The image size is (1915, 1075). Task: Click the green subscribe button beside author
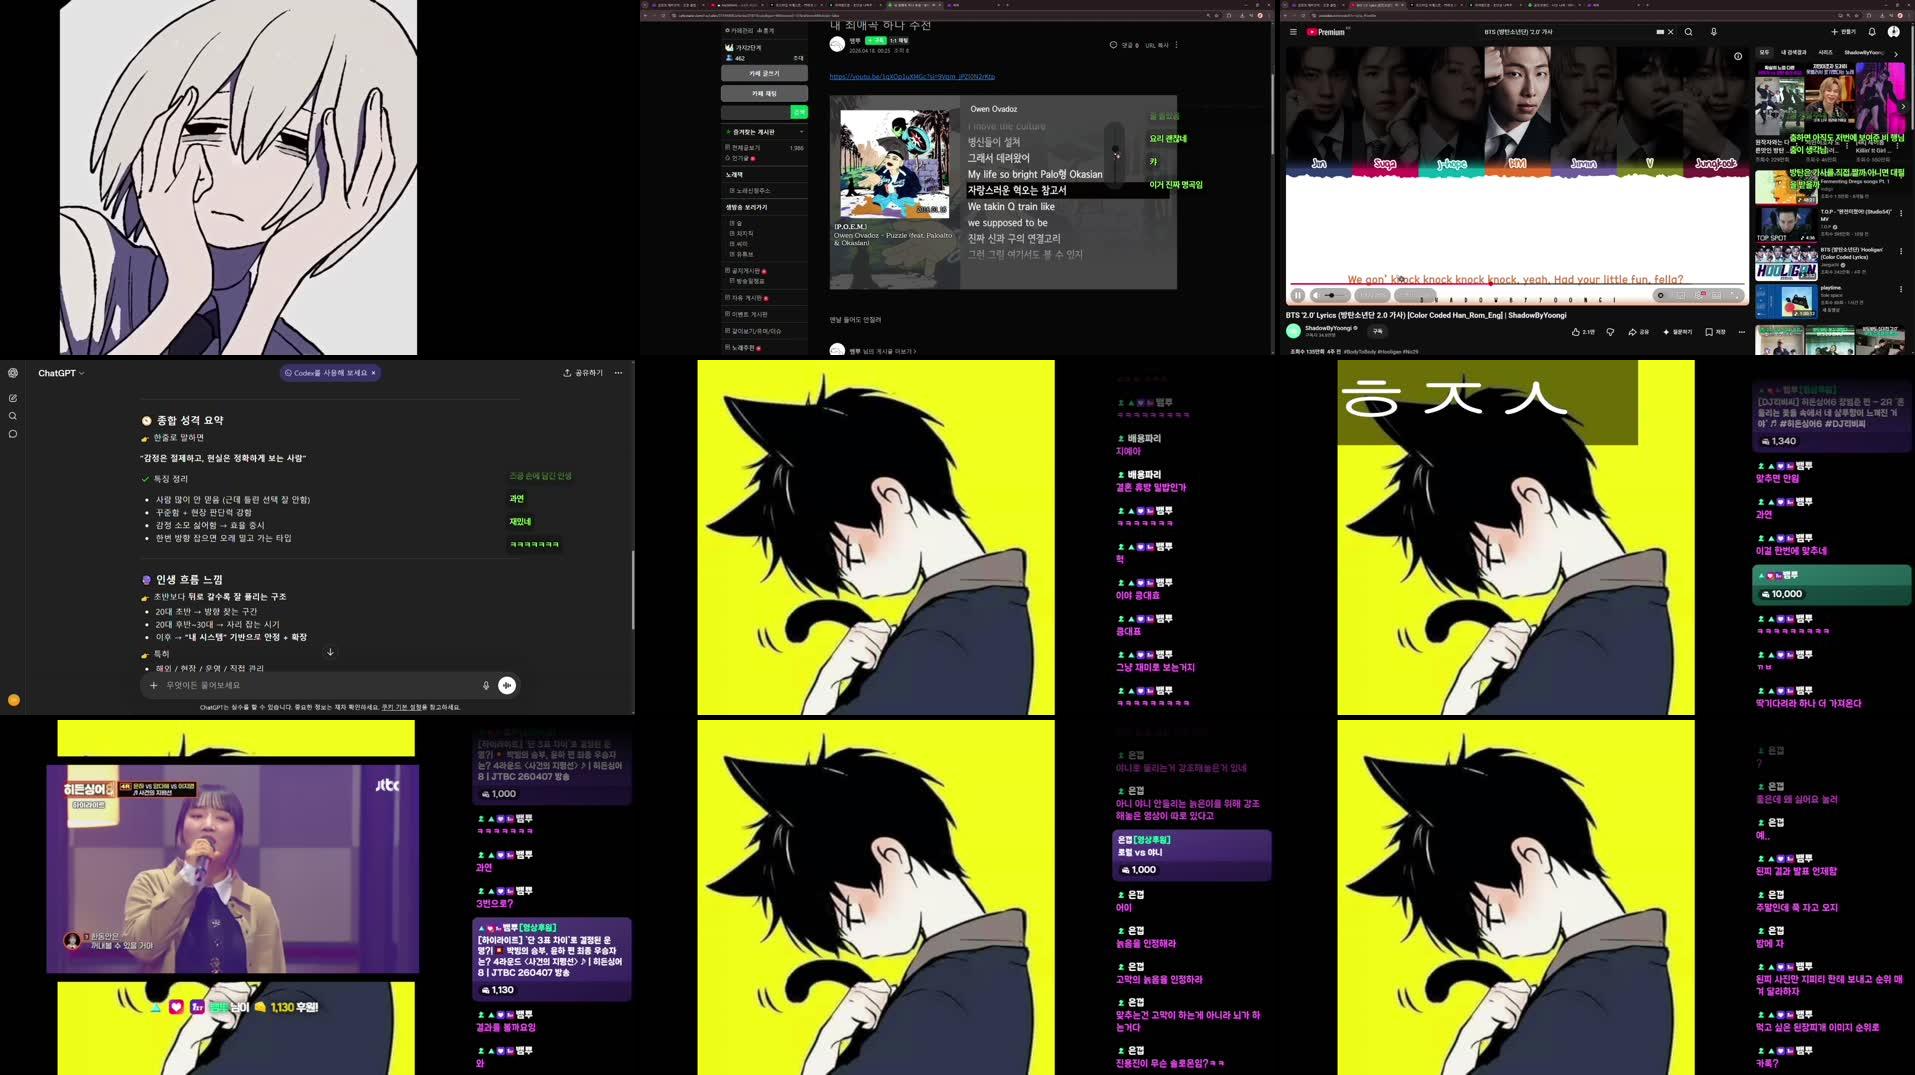click(875, 41)
